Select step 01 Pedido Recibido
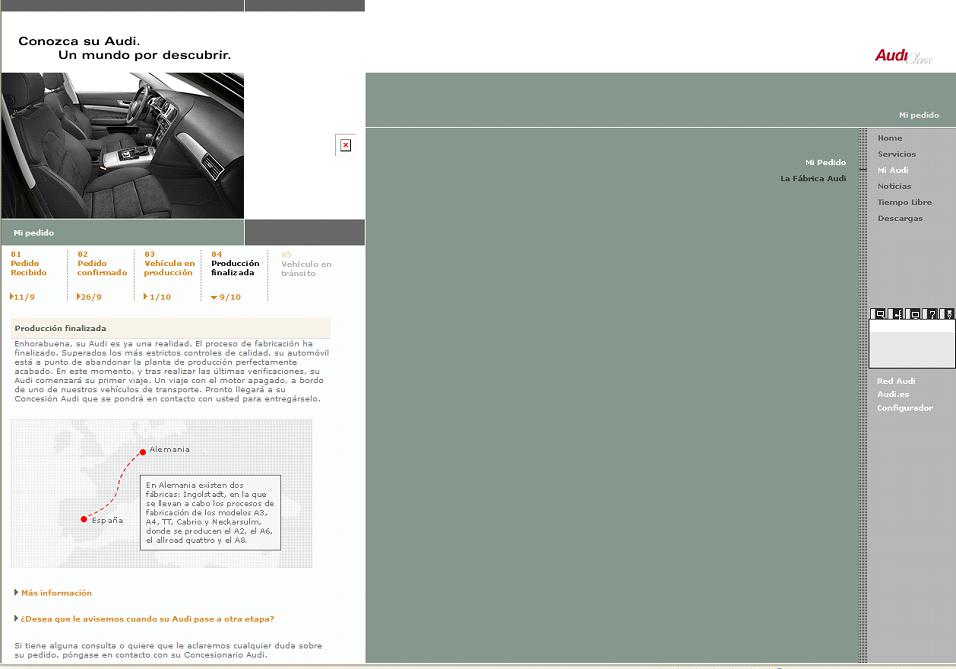The width and height of the screenshot is (956, 669). point(29,263)
